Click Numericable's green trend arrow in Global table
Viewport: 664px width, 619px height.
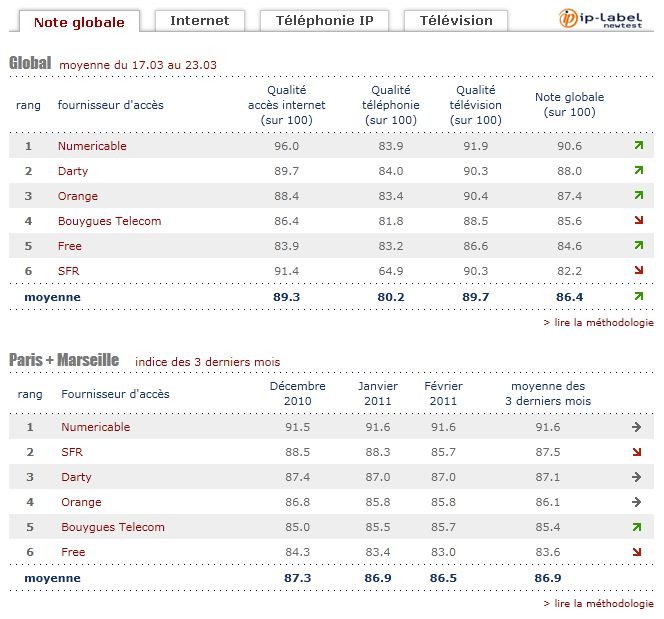(638, 146)
